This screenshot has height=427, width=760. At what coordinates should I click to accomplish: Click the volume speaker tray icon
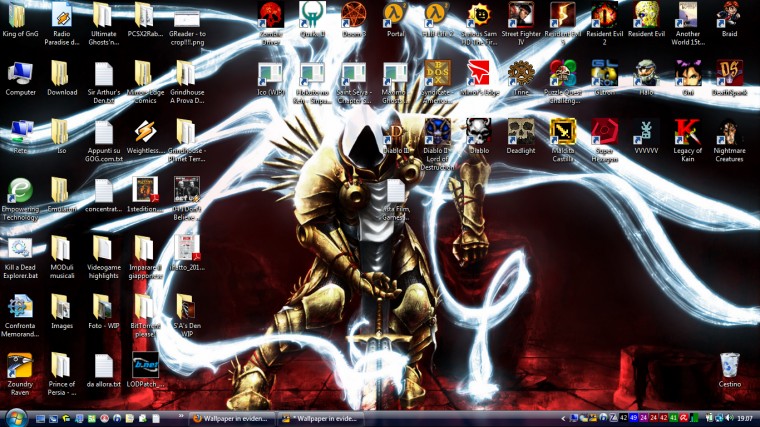click(730, 418)
